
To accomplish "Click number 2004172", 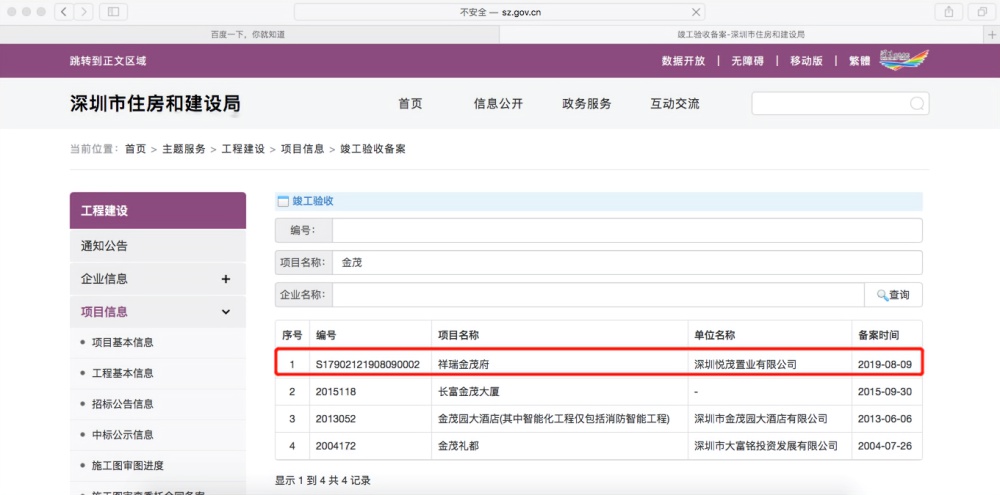I will pyautogui.click(x=336, y=446).
